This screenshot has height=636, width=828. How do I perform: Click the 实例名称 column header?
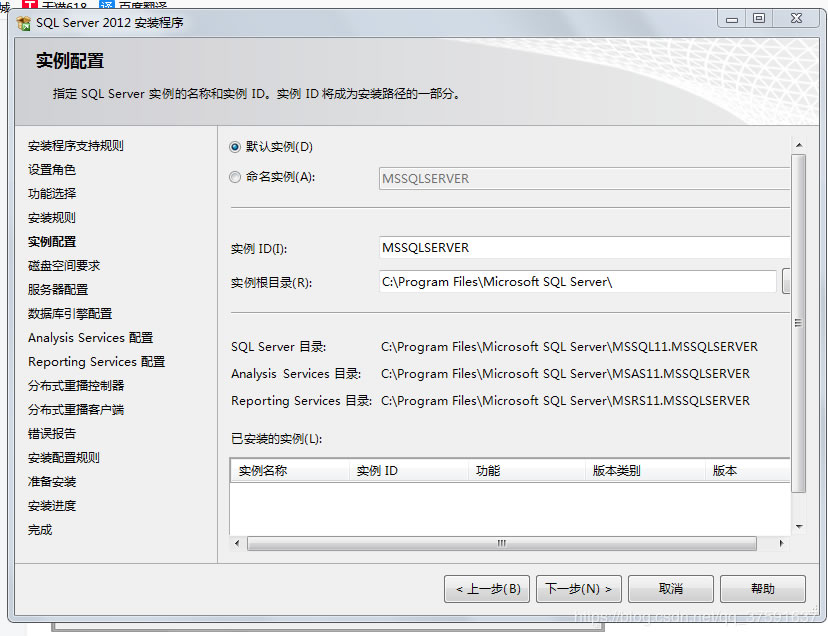pos(289,470)
